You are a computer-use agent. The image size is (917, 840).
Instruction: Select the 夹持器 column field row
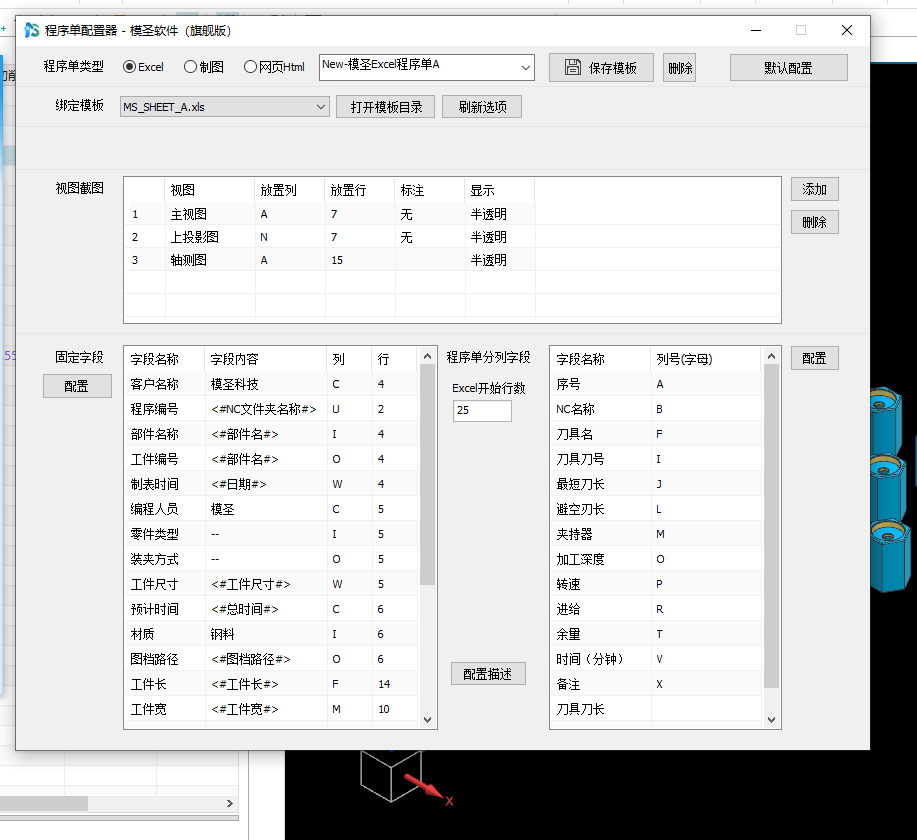point(657,534)
